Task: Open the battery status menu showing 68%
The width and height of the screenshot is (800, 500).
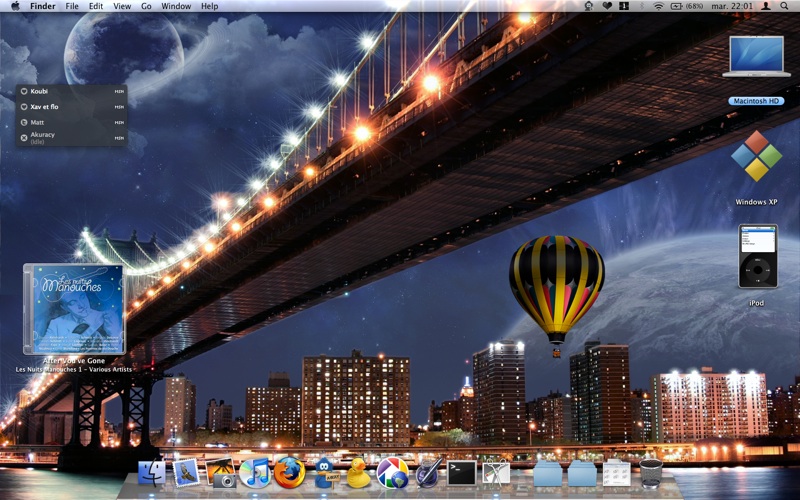Action: coord(686,6)
